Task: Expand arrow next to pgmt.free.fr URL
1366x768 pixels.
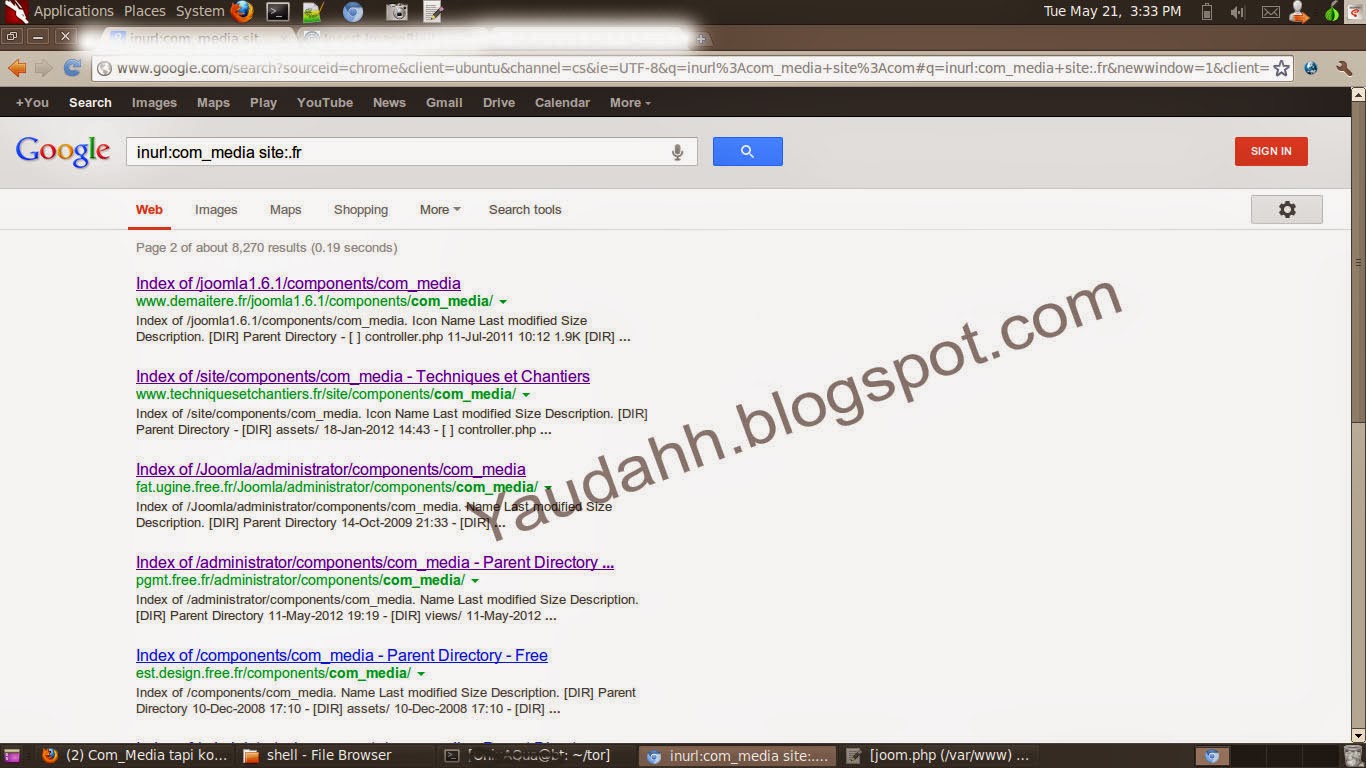Action: click(475, 581)
